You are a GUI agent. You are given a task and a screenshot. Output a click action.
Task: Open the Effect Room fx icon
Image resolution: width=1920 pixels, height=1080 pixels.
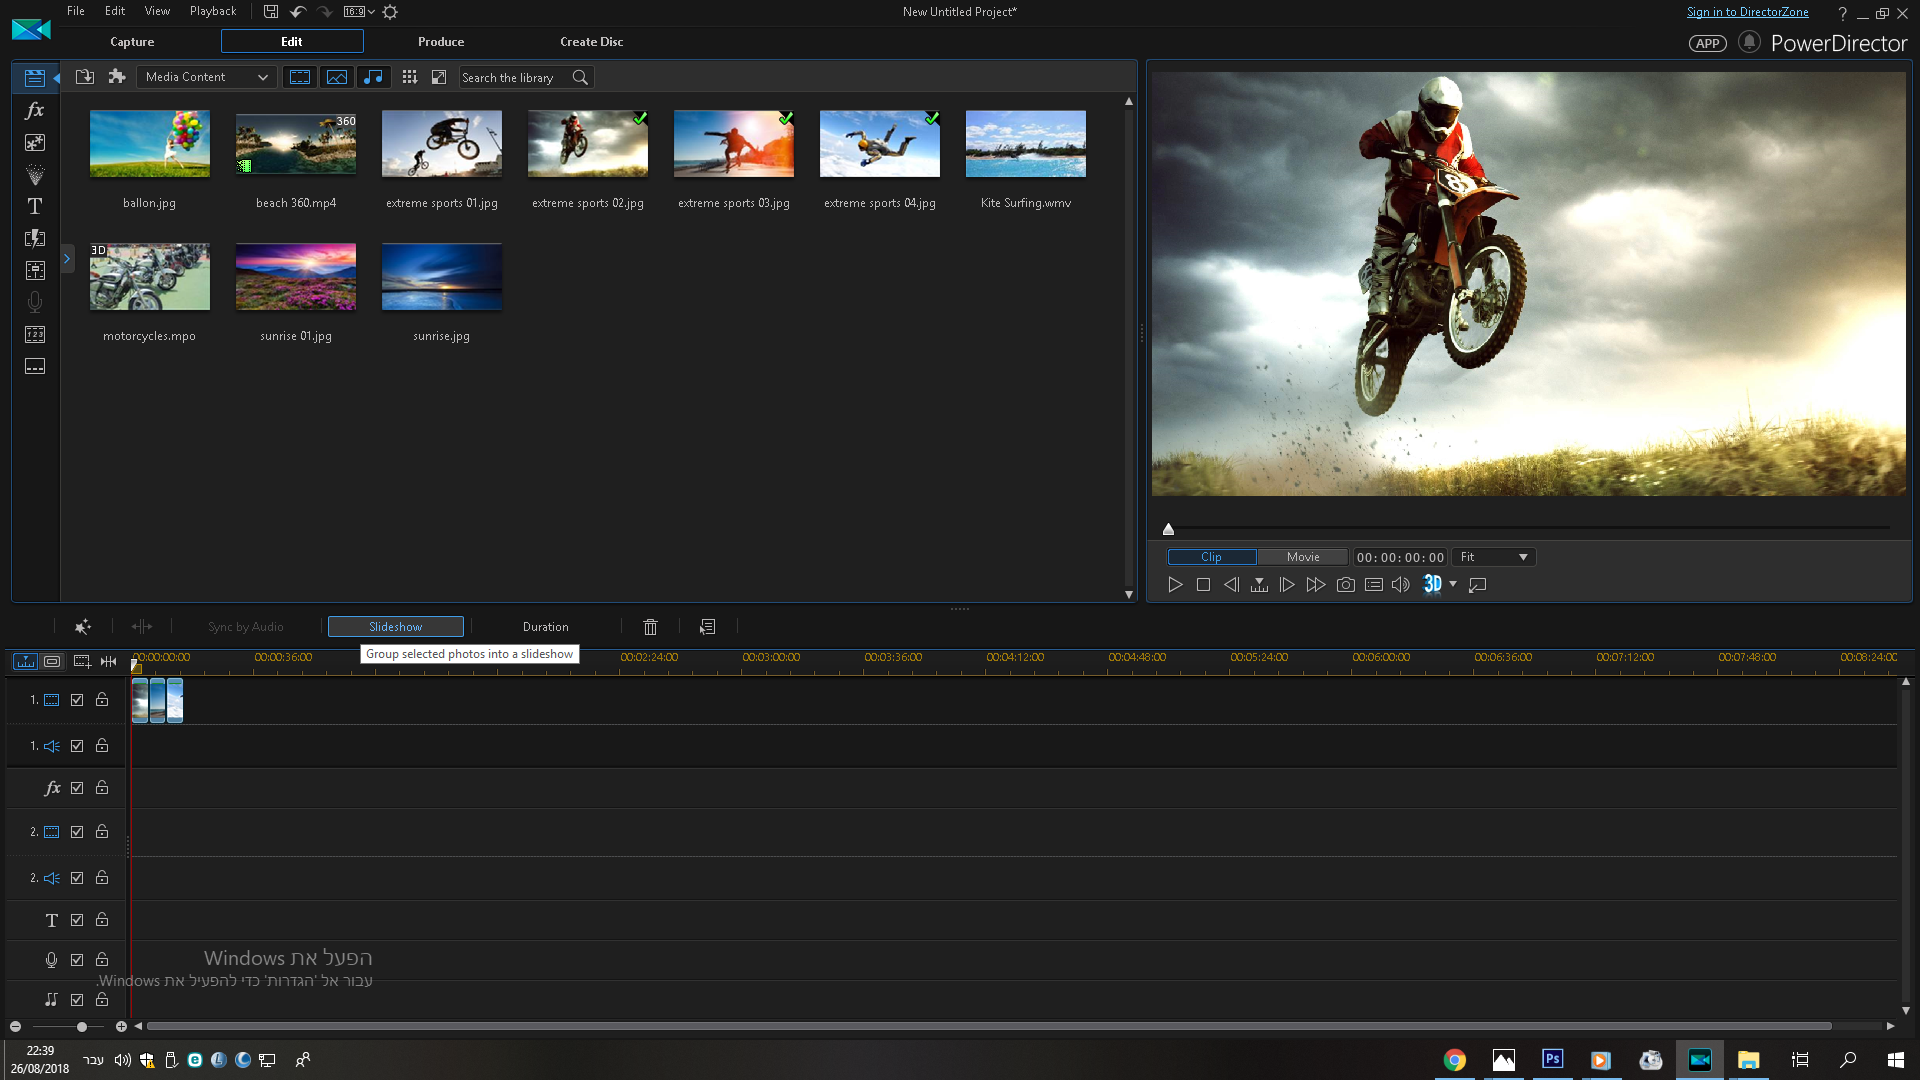click(35, 111)
